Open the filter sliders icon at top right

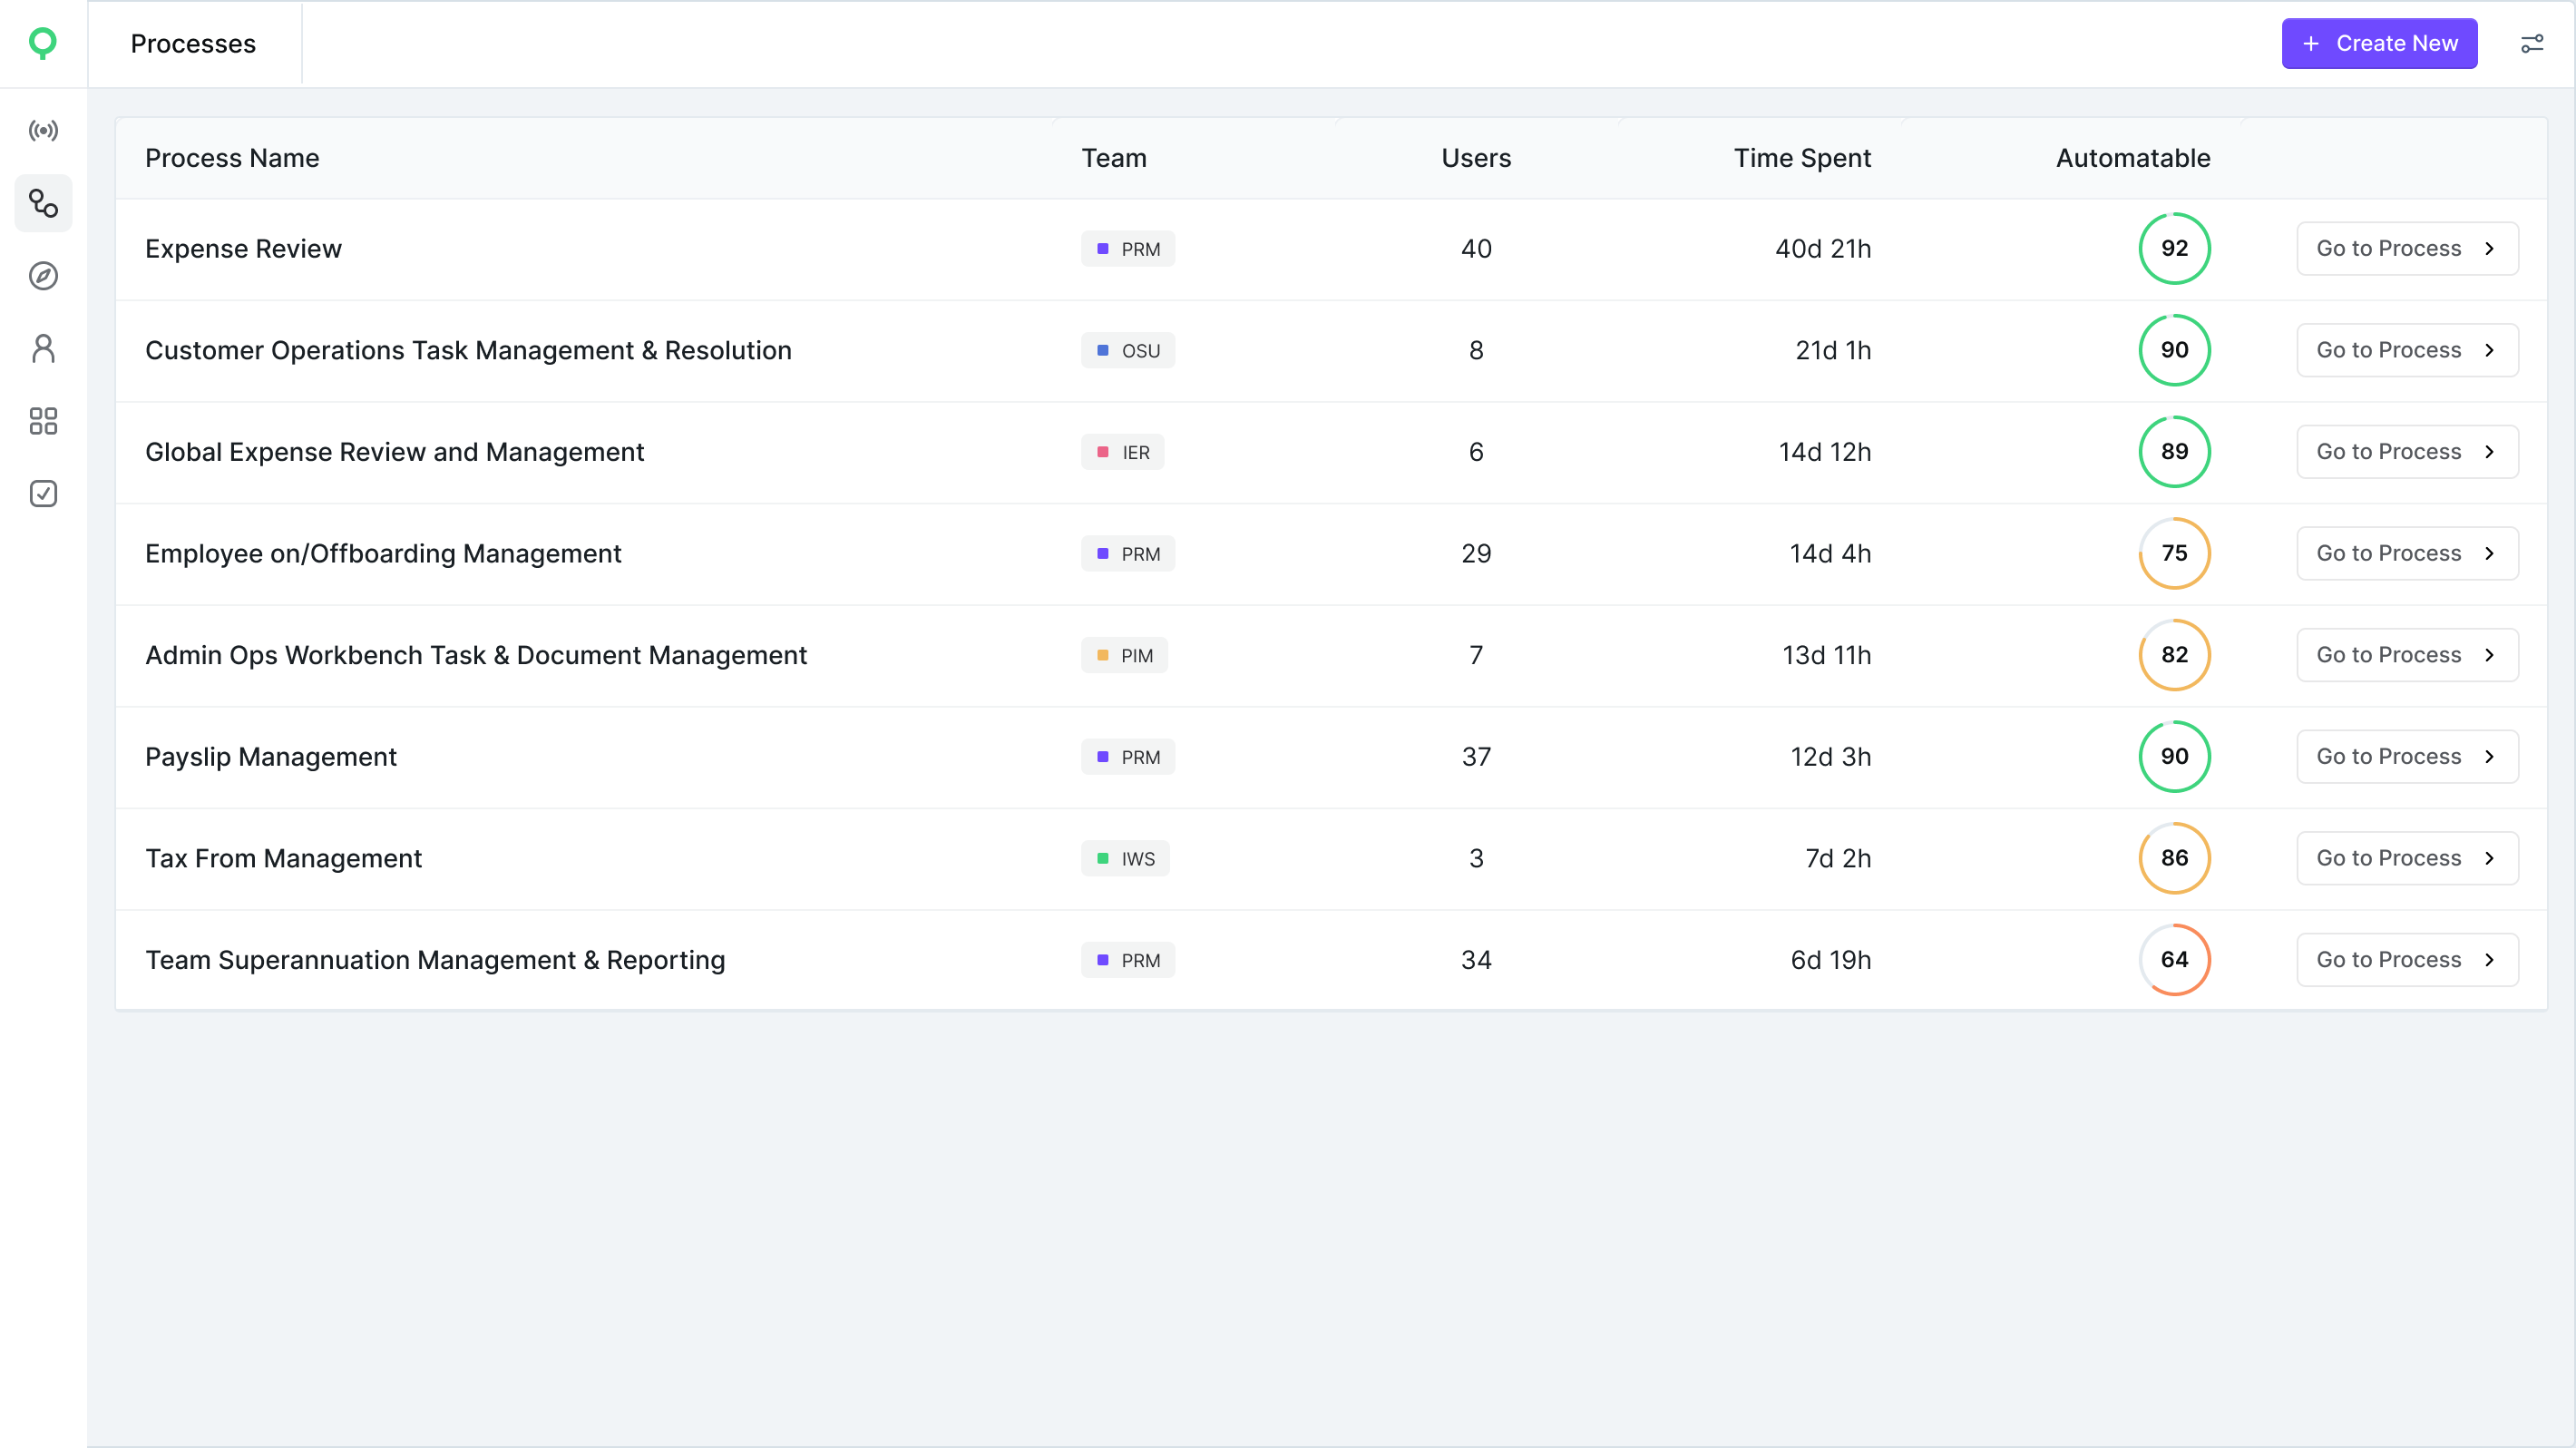pyautogui.click(x=2532, y=43)
